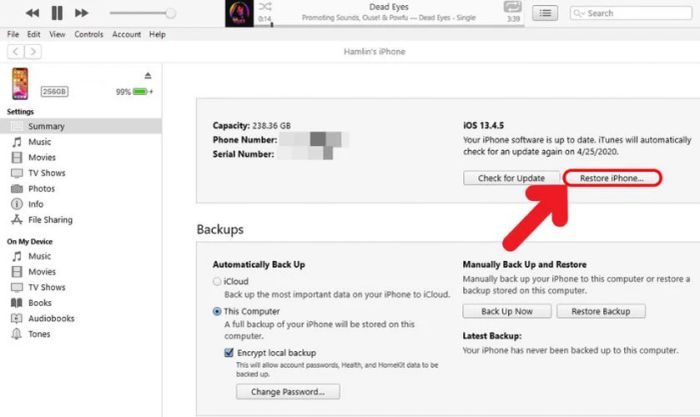Click inside the Search field

pos(631,13)
